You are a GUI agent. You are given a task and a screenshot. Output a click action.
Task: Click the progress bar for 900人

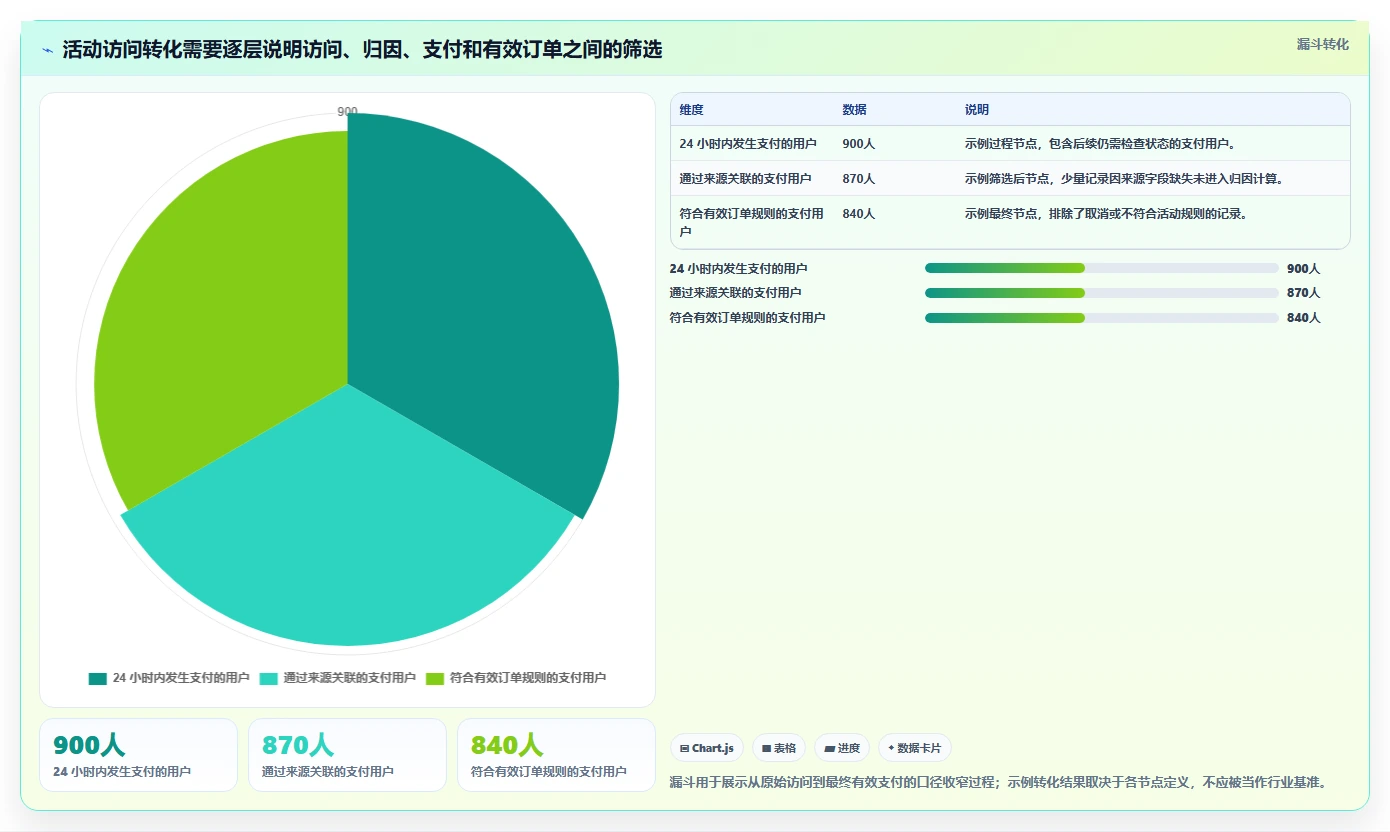[1102, 268]
